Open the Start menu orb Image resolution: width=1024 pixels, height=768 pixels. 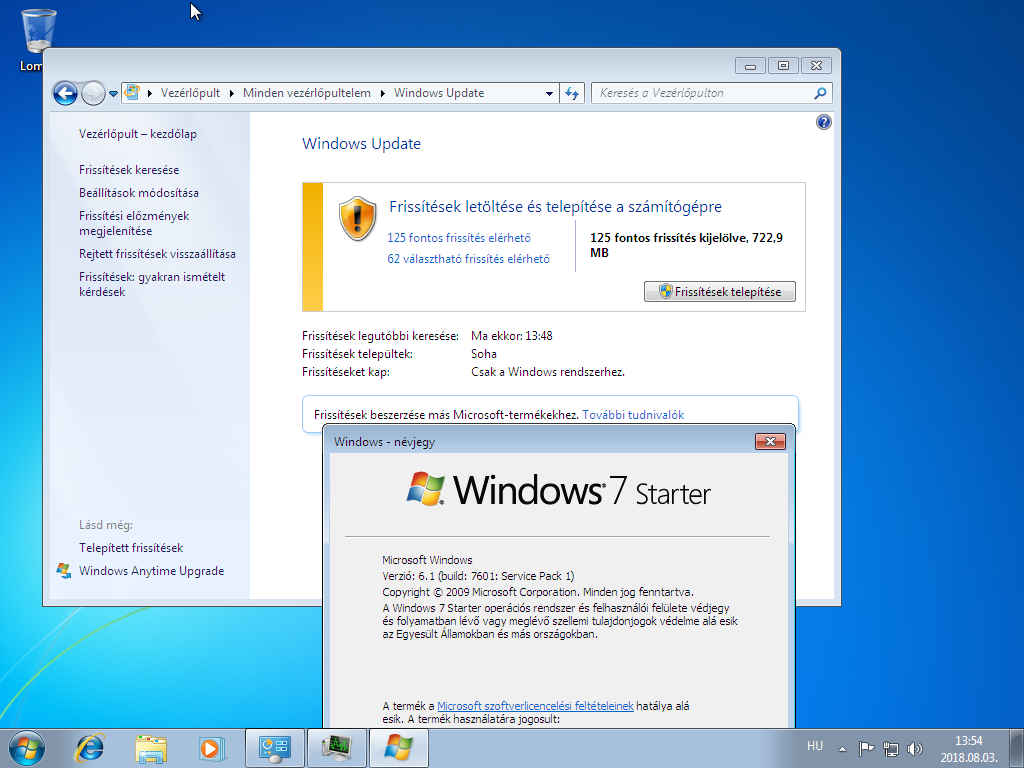(27, 748)
